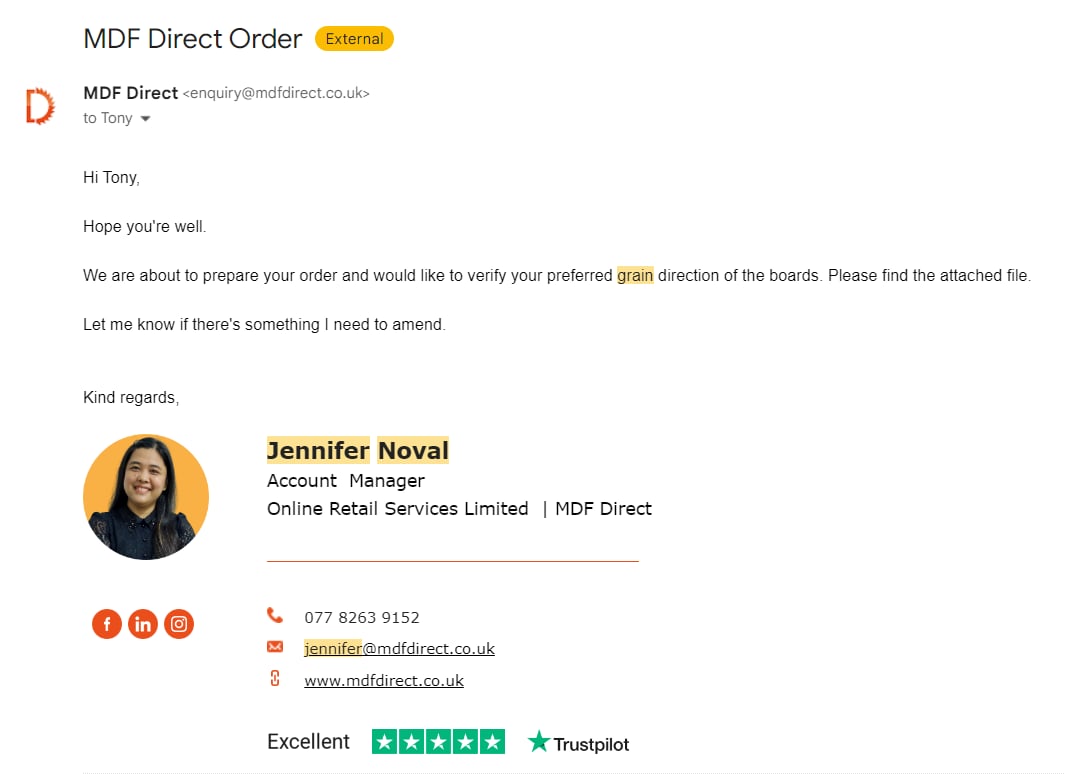1065x774 pixels.
Task: Click the highlighted Jennifer Noval name
Action: pyautogui.click(x=358, y=451)
